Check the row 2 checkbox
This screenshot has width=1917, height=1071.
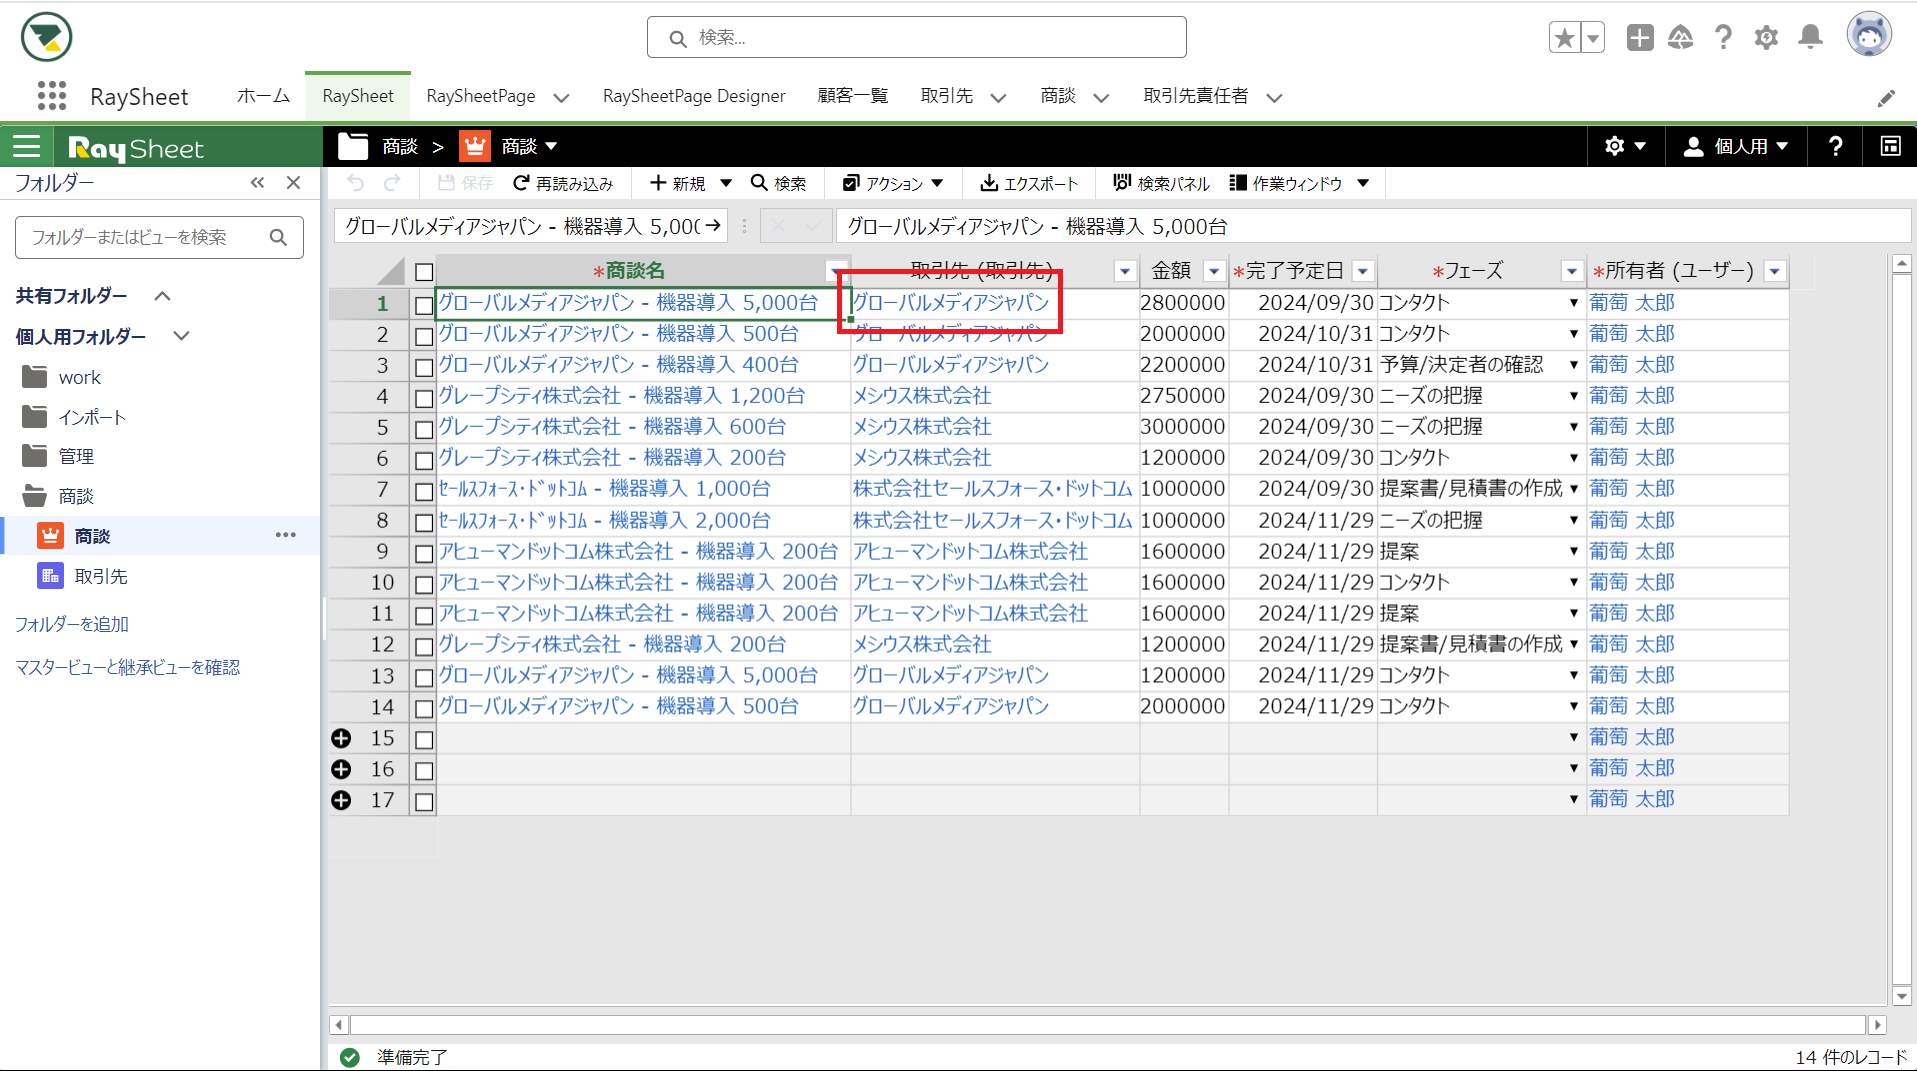tap(424, 336)
